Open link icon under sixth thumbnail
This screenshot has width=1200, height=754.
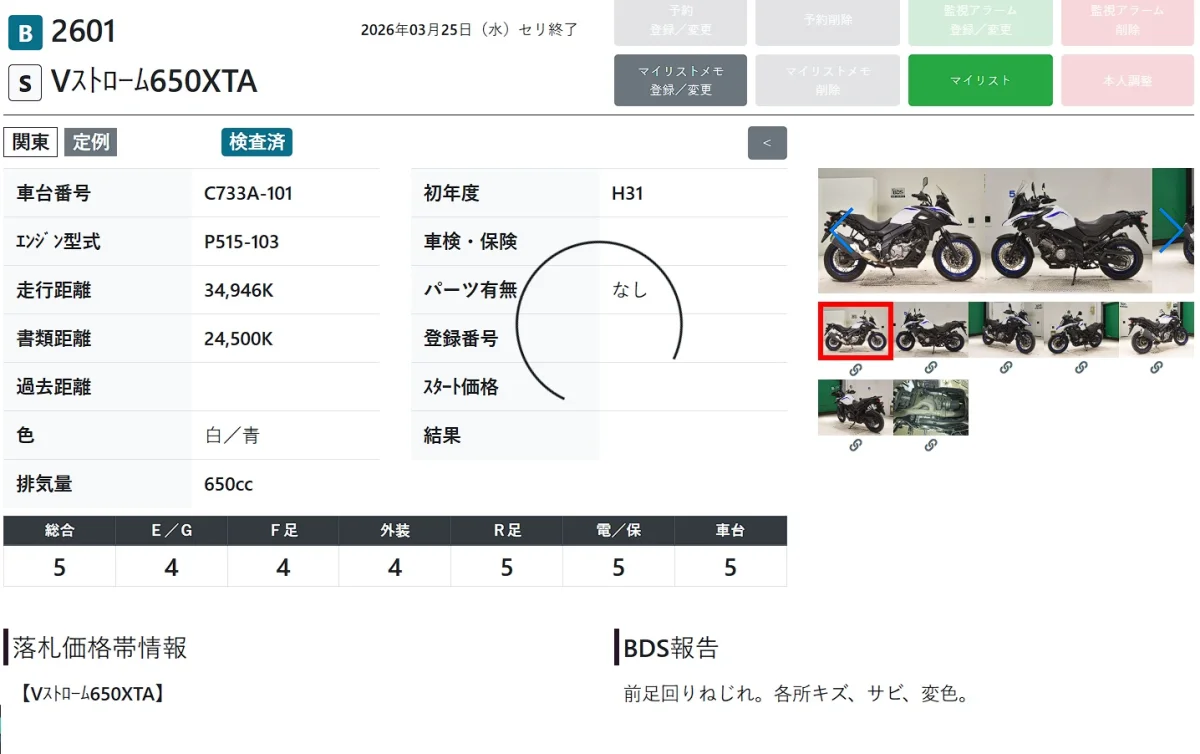pyautogui.click(x=855, y=446)
